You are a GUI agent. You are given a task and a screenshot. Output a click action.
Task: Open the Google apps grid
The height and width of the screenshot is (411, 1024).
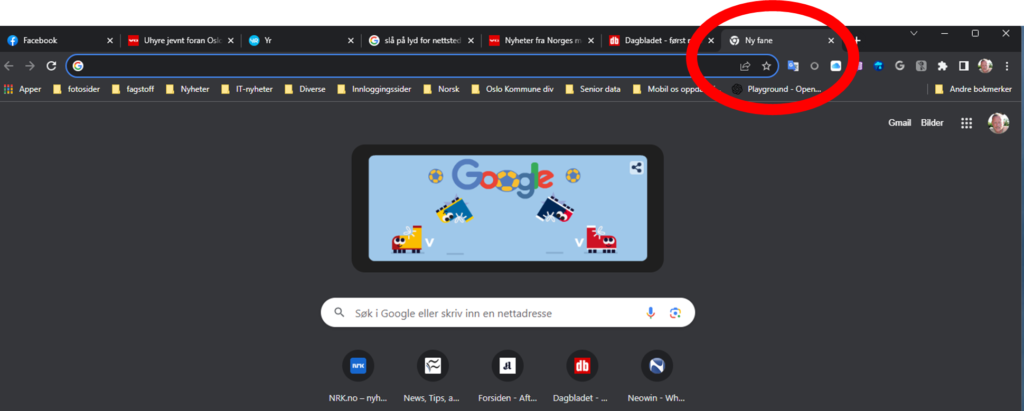click(x=967, y=123)
